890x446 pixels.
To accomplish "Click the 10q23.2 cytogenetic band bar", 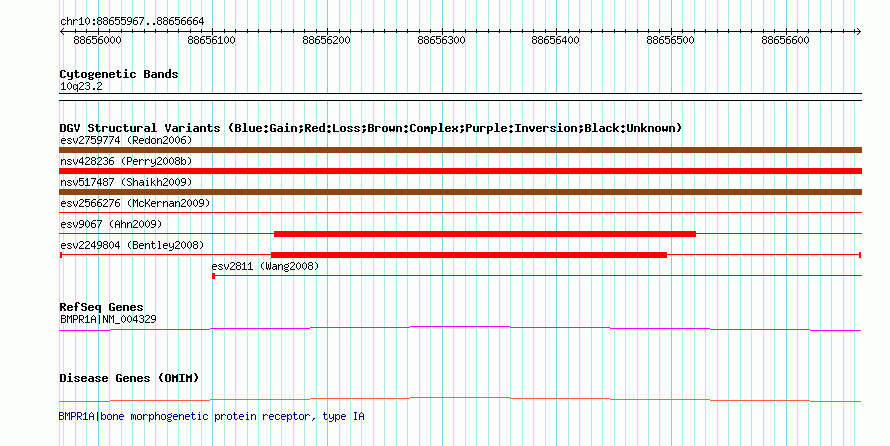I will point(460,97).
